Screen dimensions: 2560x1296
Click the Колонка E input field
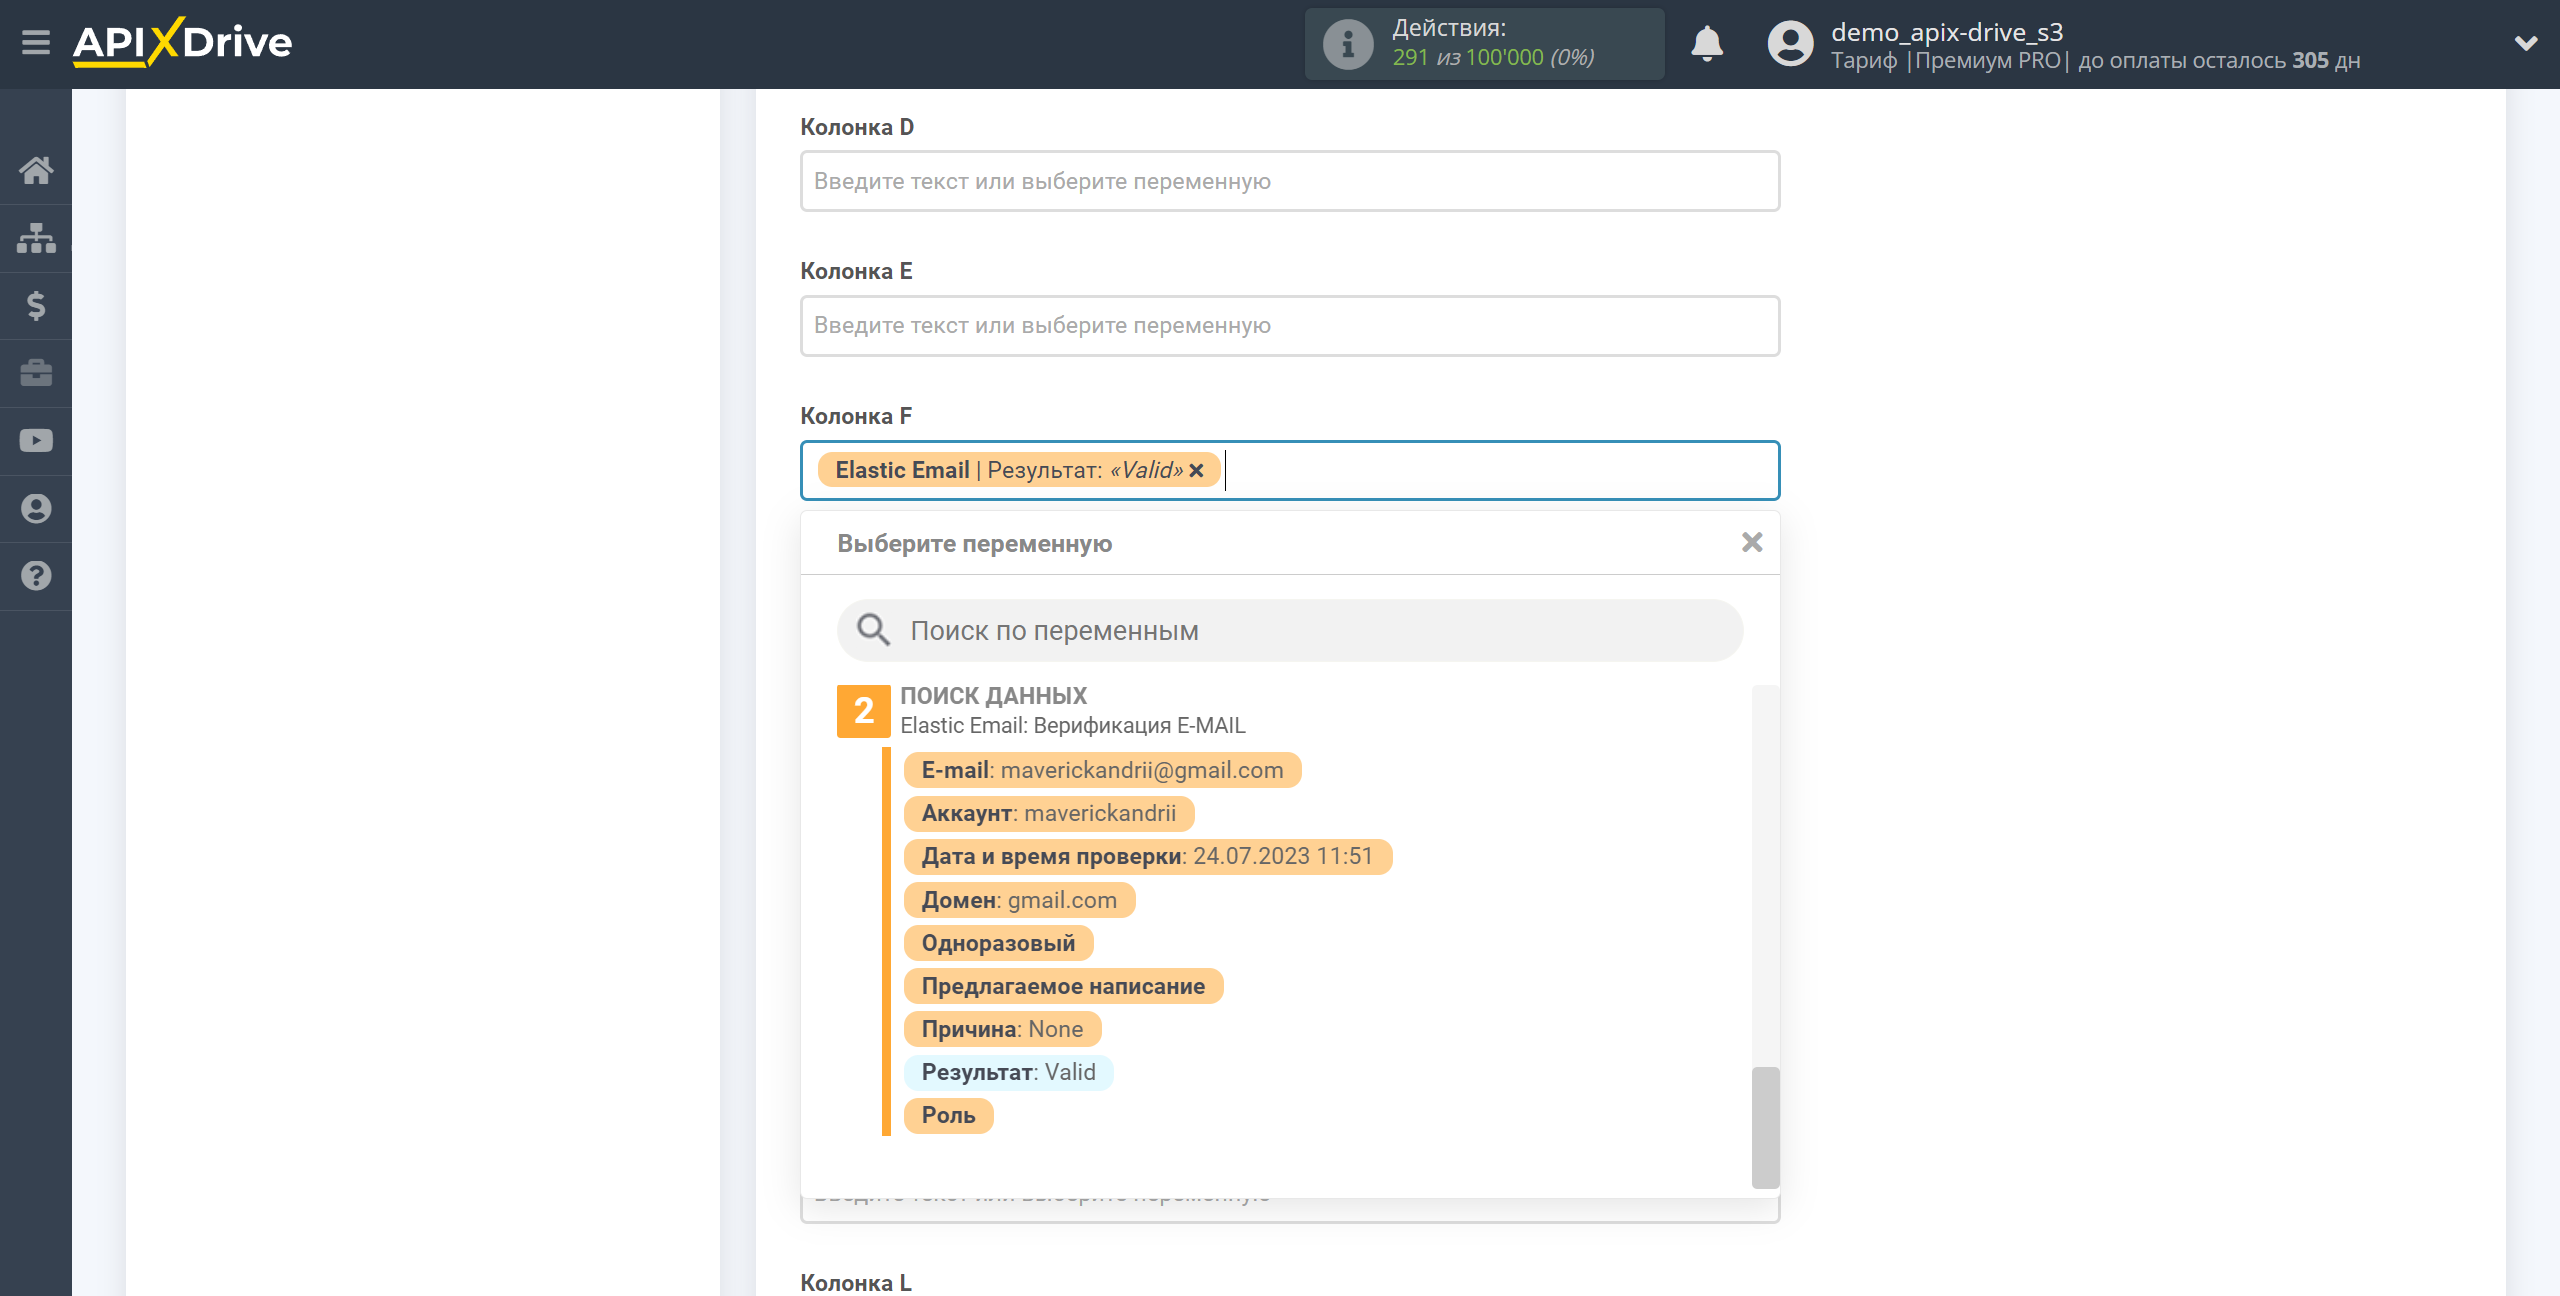pos(1290,325)
